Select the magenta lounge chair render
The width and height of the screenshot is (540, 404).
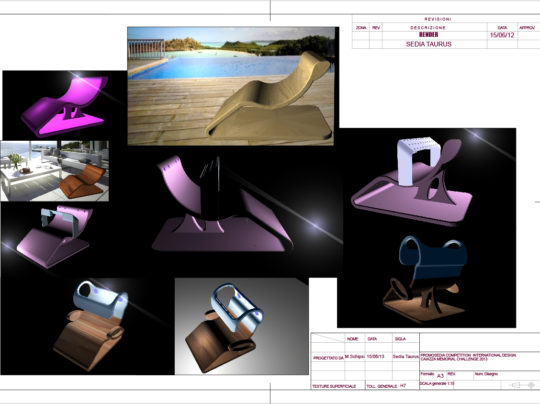64,105
